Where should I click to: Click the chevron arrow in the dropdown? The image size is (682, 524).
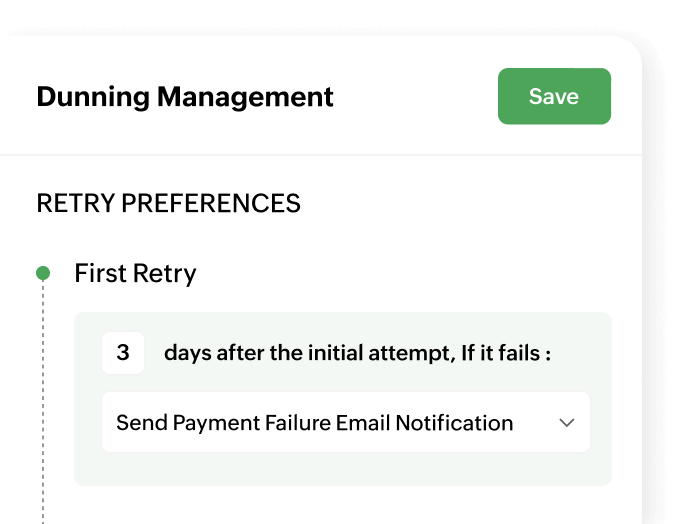coord(567,423)
